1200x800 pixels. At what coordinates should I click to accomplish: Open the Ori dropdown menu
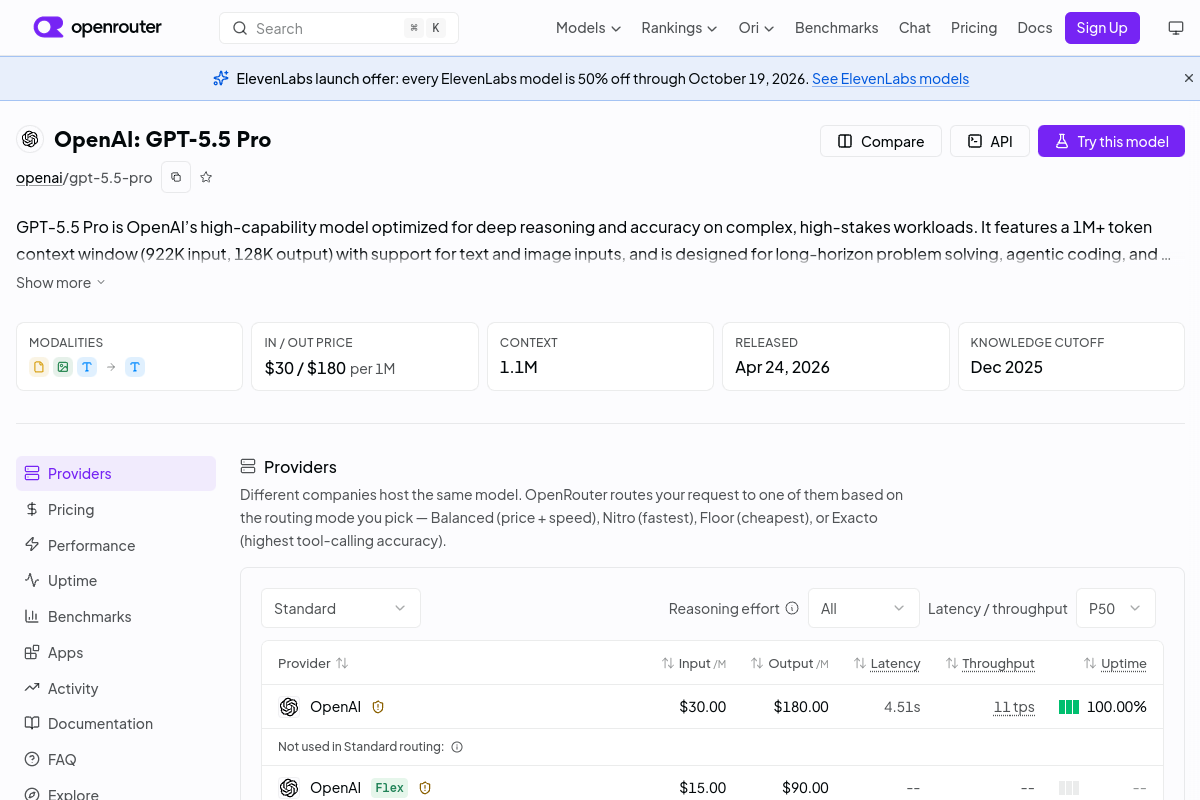[756, 28]
